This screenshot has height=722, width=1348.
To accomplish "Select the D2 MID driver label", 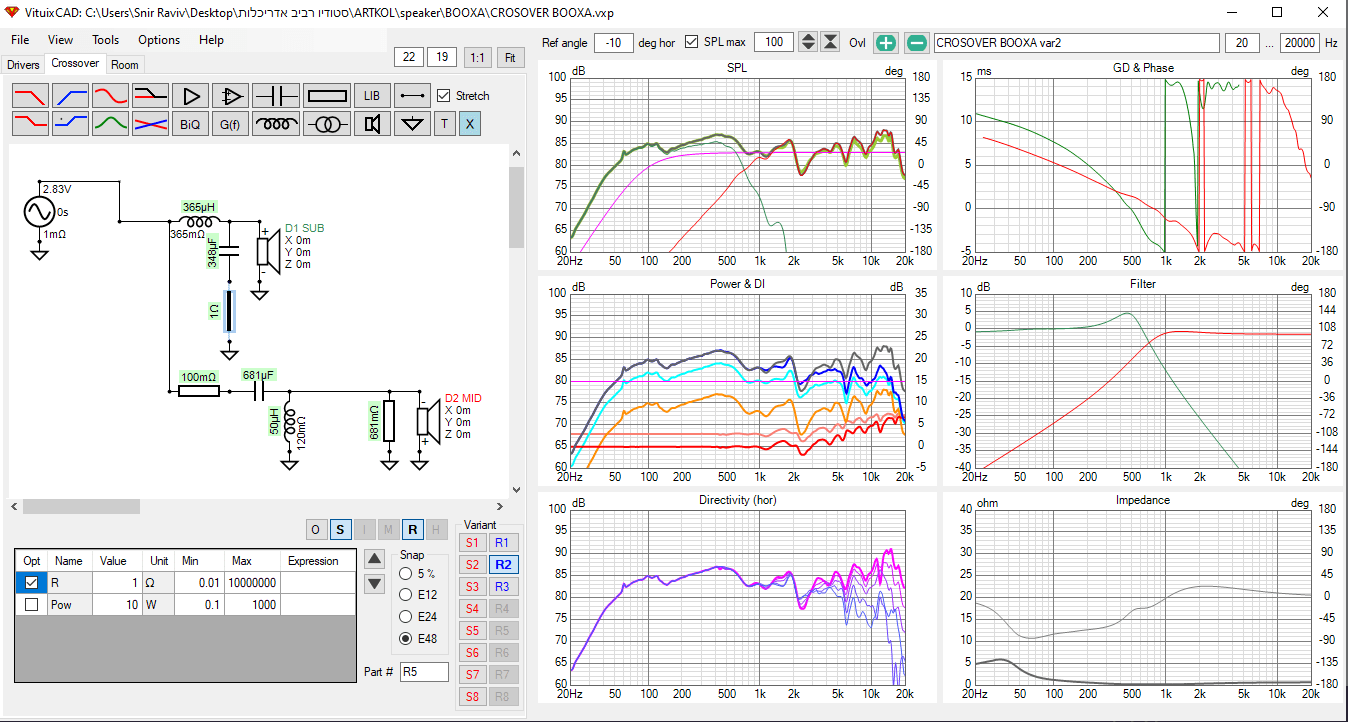I will click(463, 398).
